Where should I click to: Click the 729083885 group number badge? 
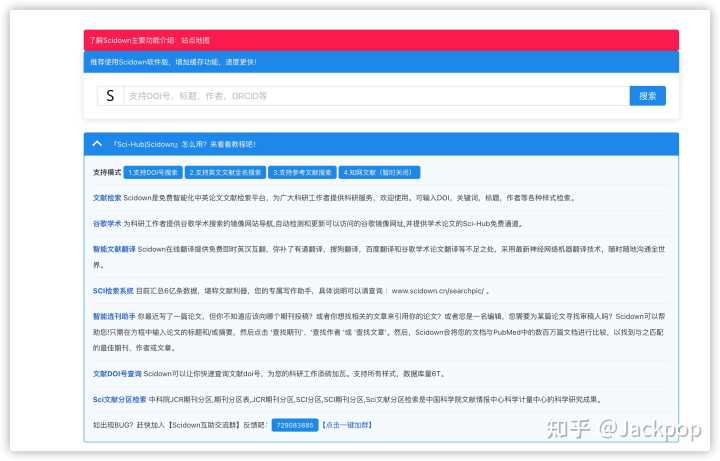coord(294,425)
